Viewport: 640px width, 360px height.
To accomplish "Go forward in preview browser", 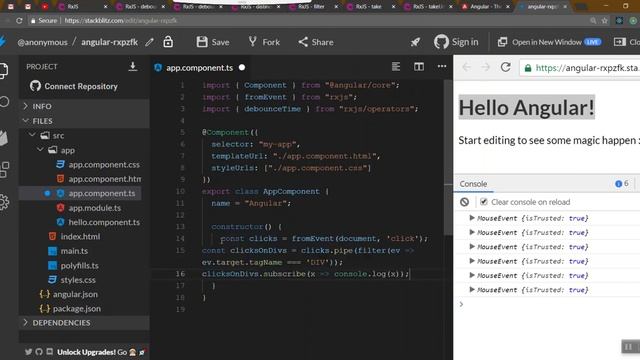I will (485, 67).
